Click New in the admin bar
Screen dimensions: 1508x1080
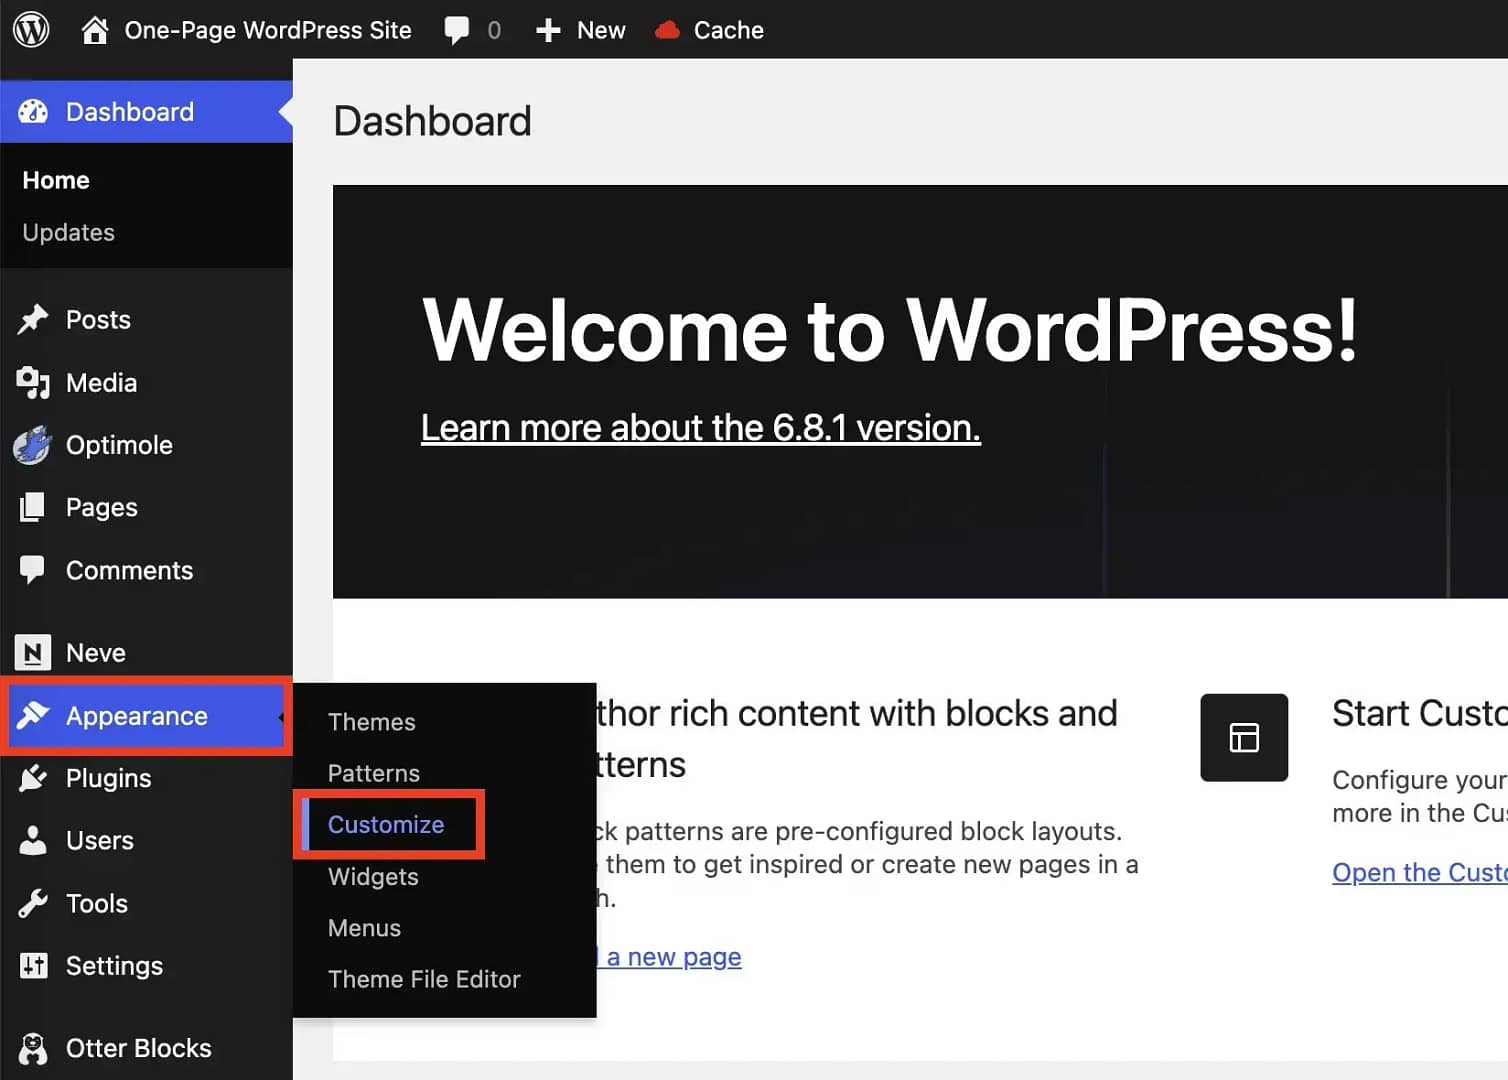tap(601, 31)
